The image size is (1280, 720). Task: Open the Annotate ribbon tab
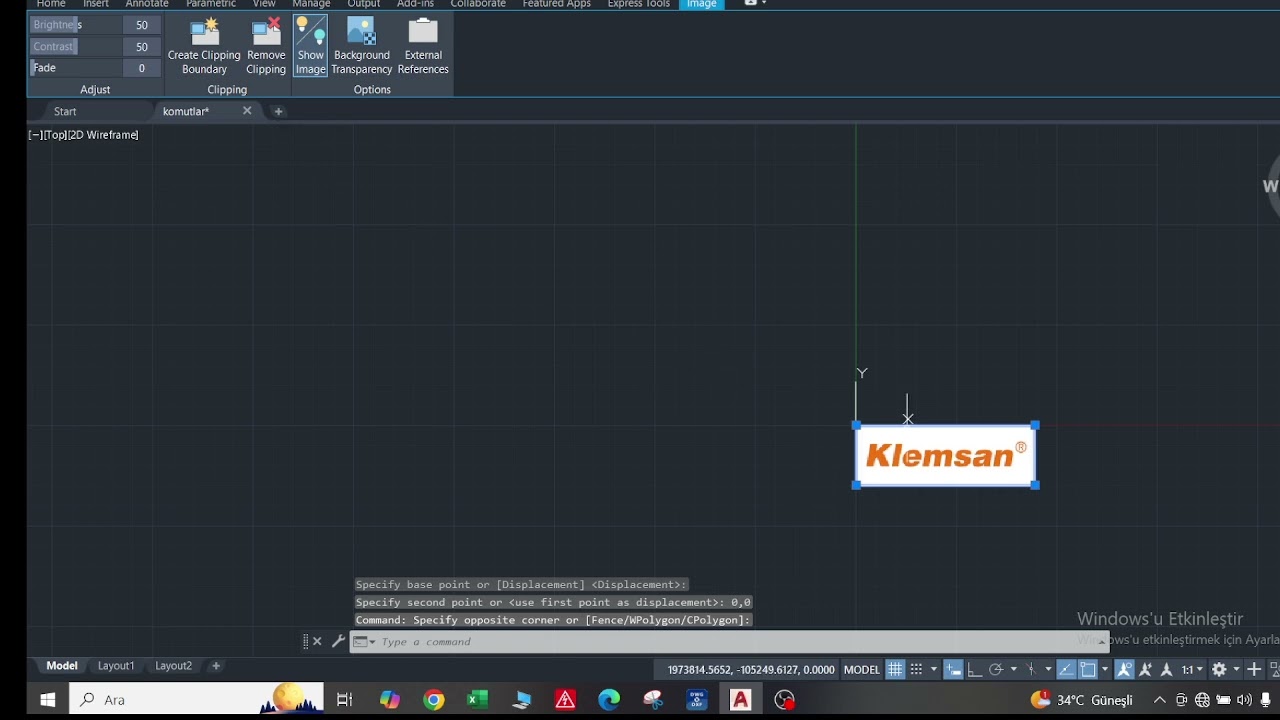click(x=147, y=4)
